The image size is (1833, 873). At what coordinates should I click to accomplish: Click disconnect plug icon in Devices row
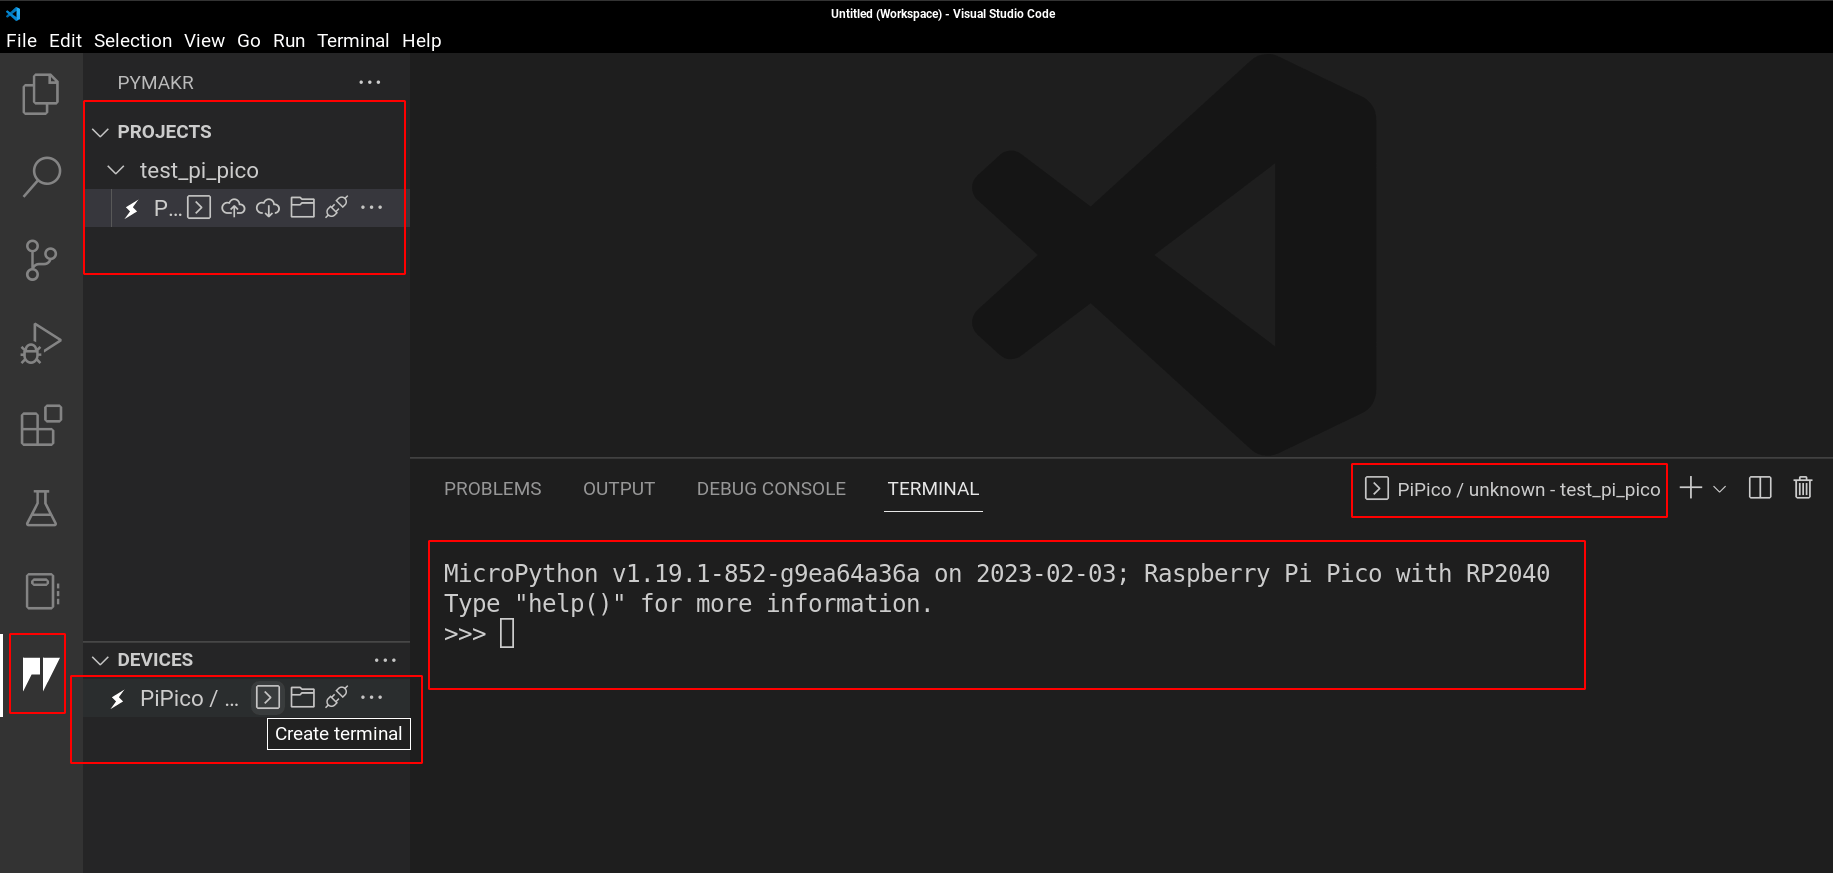point(337,697)
